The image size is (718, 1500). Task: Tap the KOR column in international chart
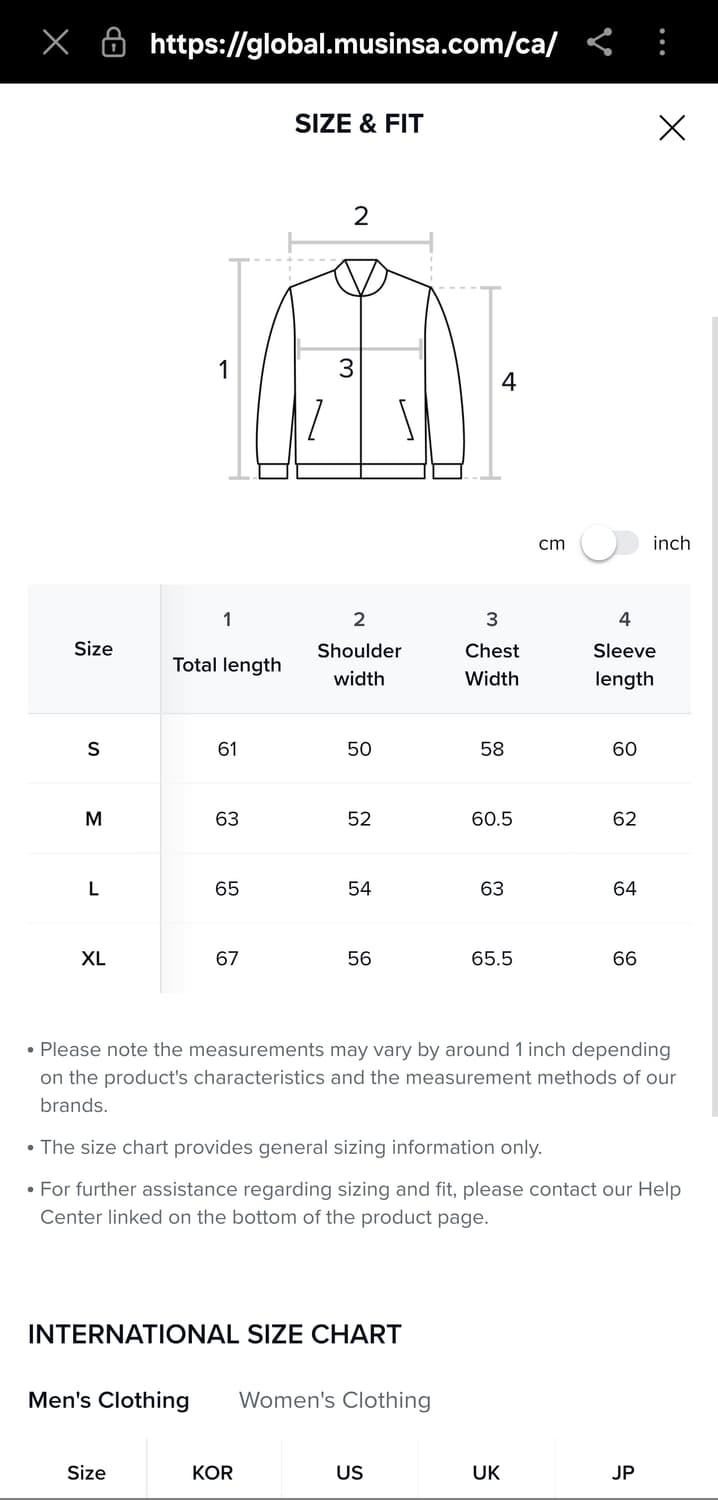pos(212,1472)
